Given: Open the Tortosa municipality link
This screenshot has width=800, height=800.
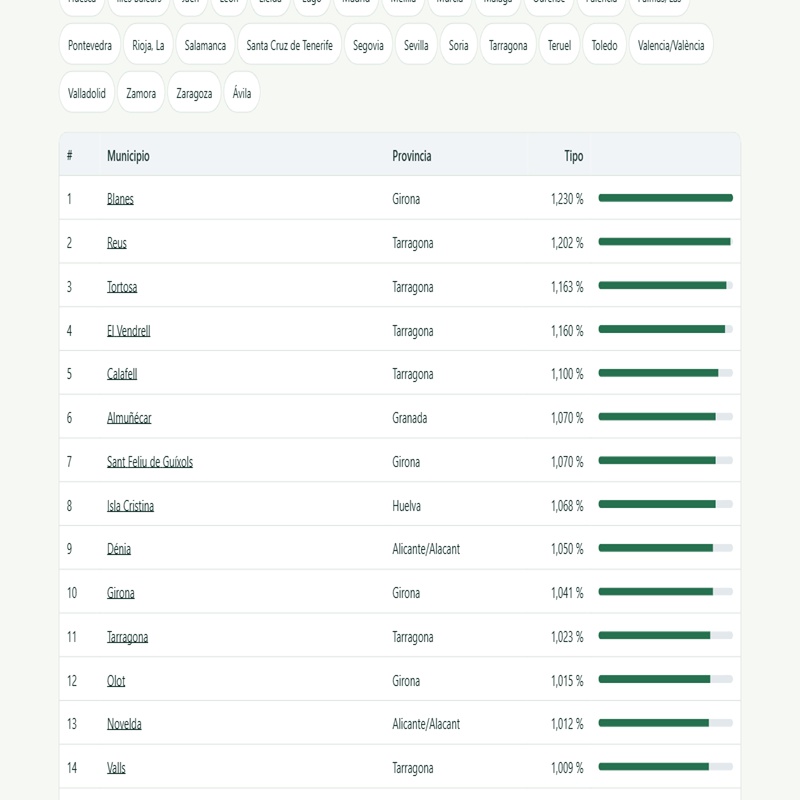Looking at the screenshot, I should click(122, 287).
